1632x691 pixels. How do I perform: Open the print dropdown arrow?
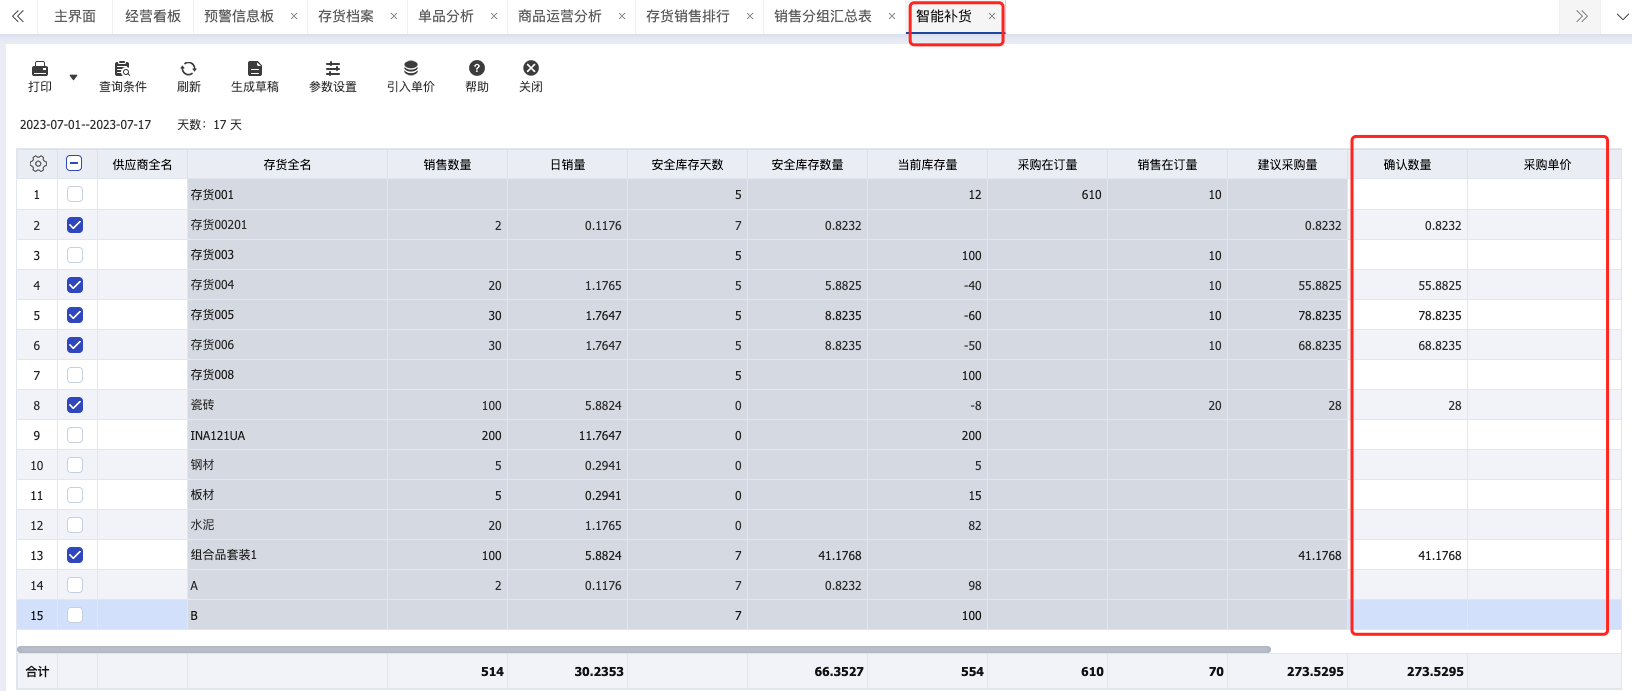click(73, 77)
